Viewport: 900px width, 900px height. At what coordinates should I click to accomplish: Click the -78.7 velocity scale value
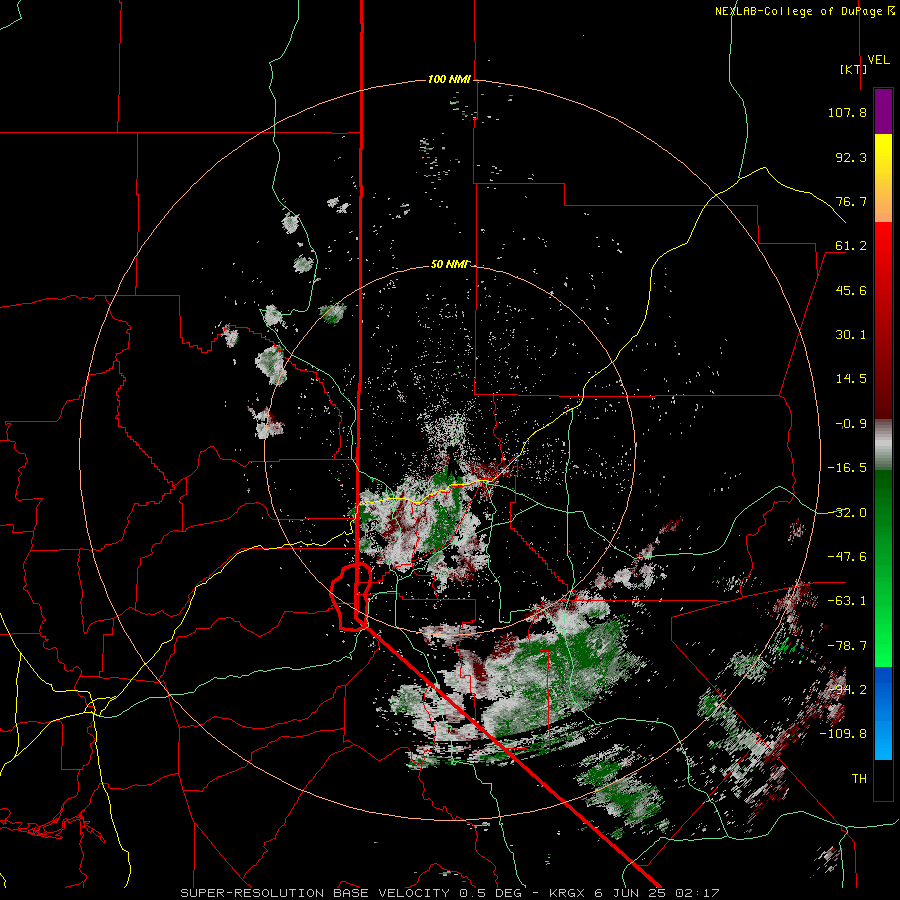tap(847, 646)
